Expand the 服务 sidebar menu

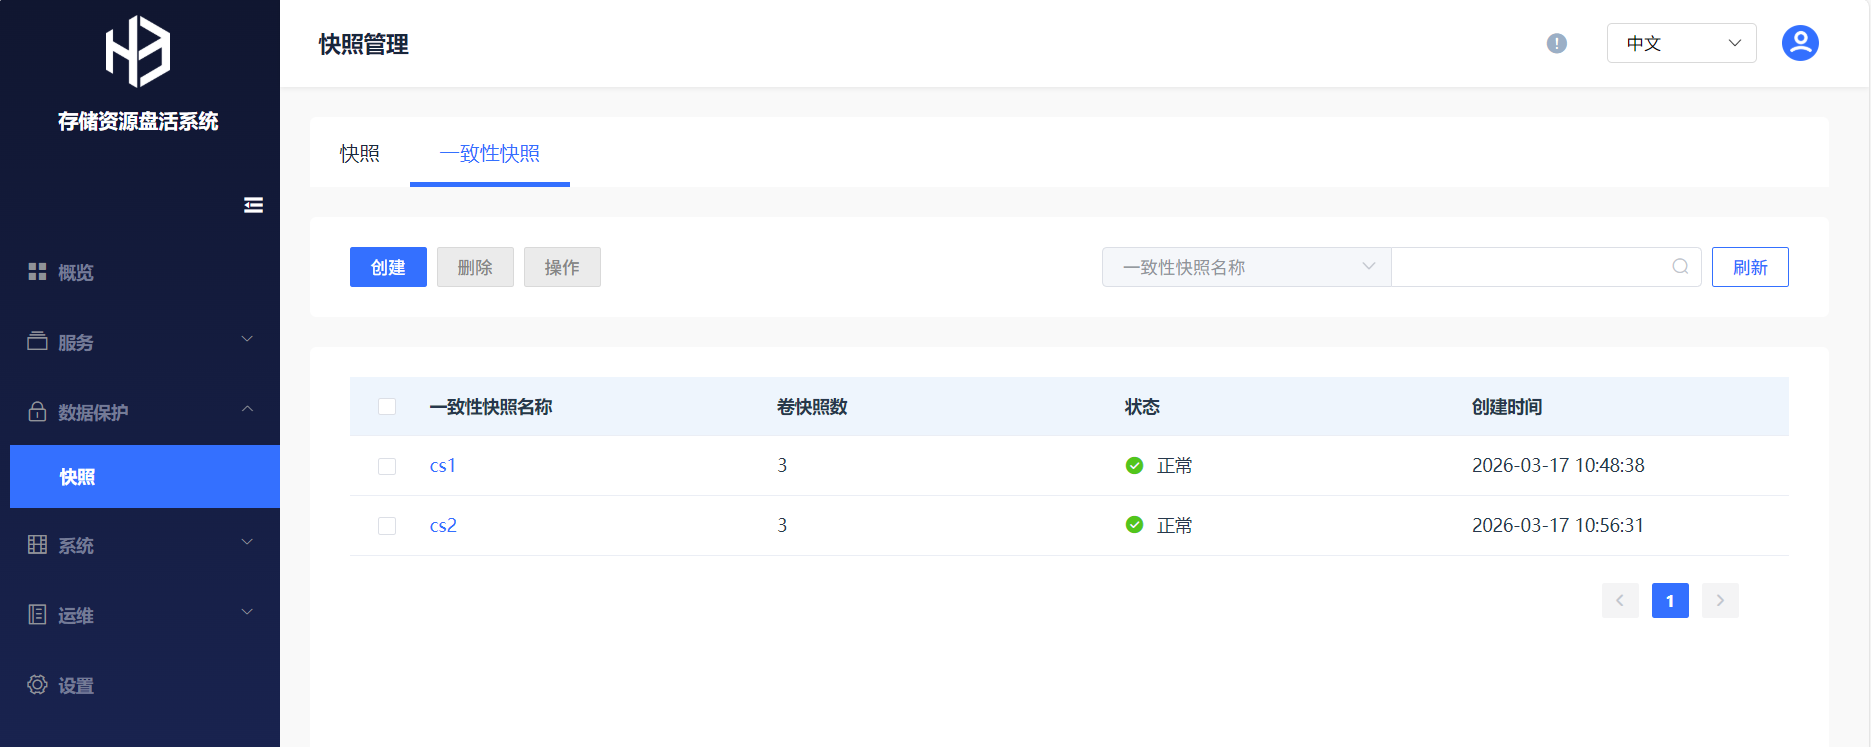140,342
